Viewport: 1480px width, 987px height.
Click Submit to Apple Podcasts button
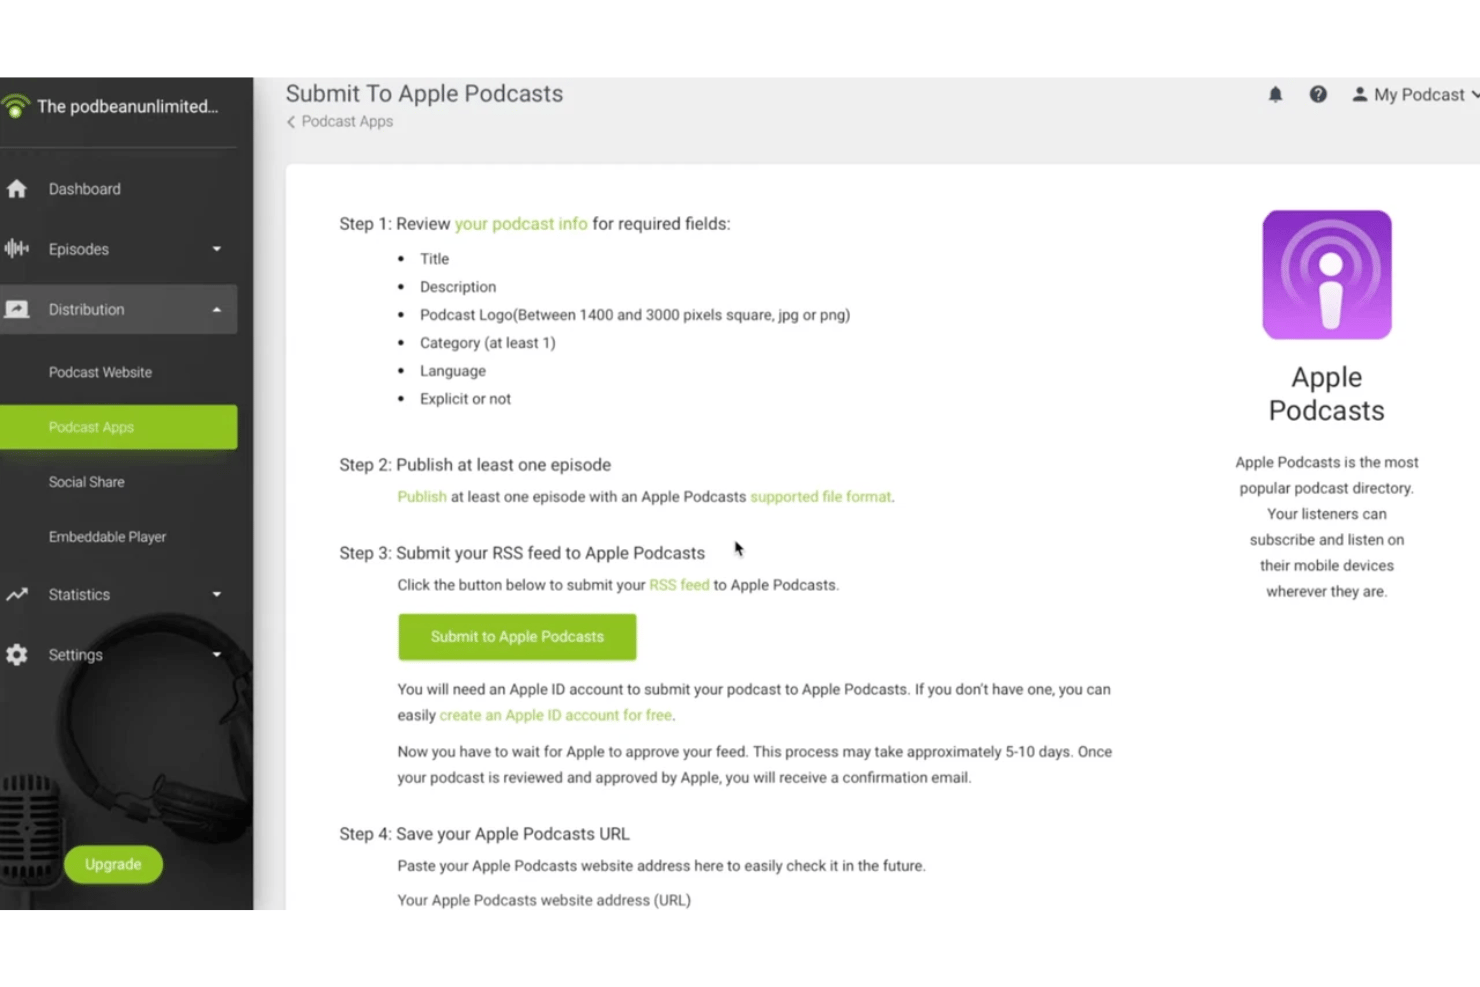pyautogui.click(x=517, y=637)
